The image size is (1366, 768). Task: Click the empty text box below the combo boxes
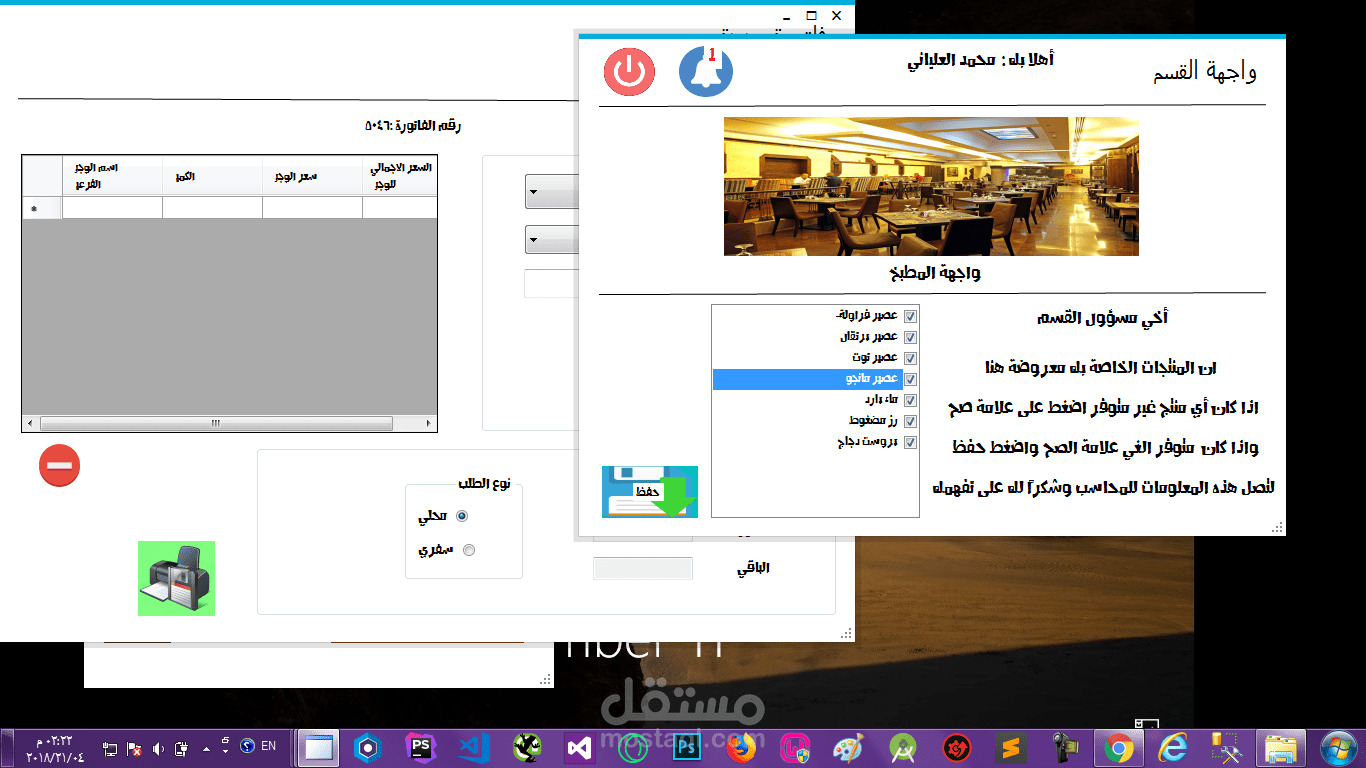point(551,283)
